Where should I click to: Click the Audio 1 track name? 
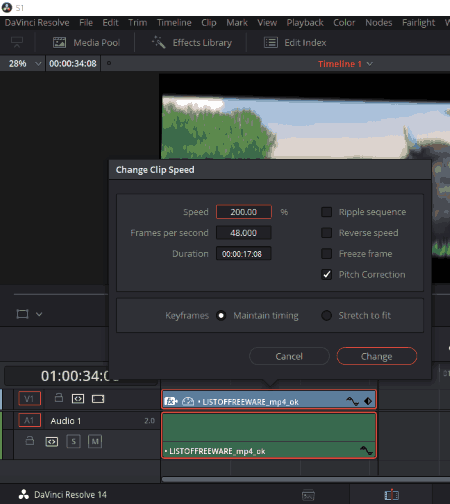click(x=66, y=421)
